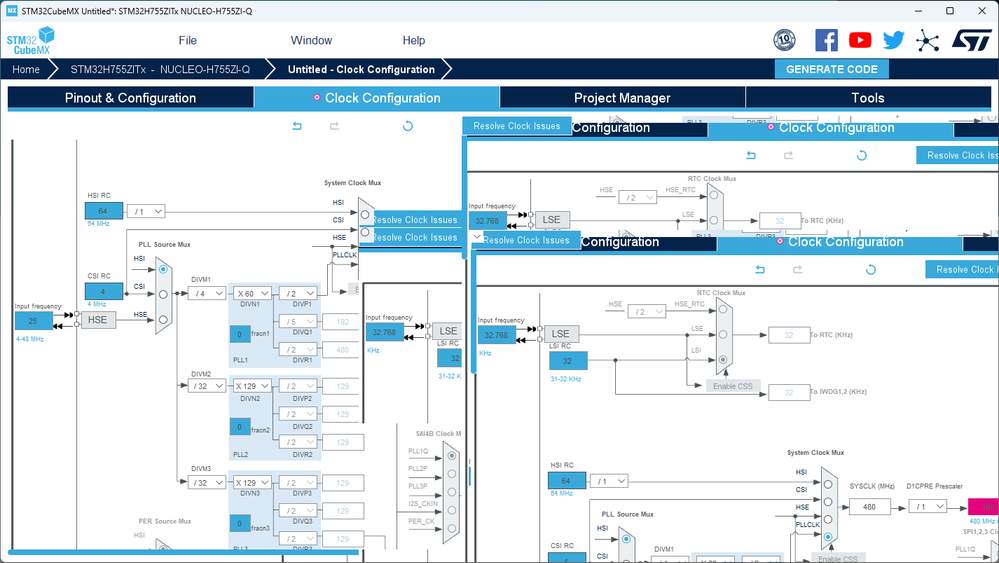This screenshot has height=563, width=999.
Task: Click Enable CSS below the lowest RTC Clock Mux
Action: [x=733, y=386]
